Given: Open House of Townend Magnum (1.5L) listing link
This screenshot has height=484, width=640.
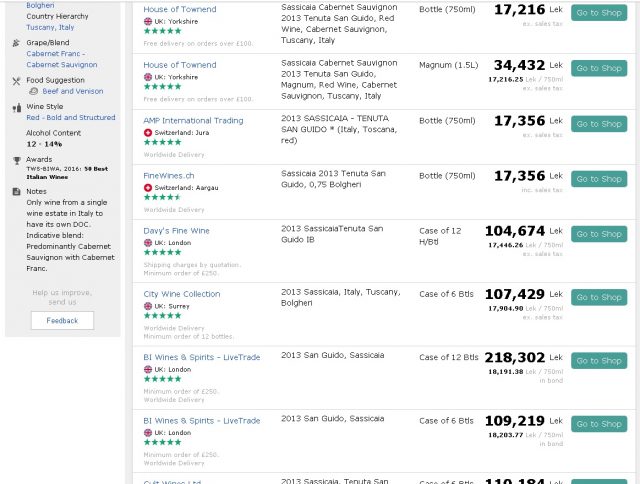Looking at the screenshot, I should coord(180,65).
